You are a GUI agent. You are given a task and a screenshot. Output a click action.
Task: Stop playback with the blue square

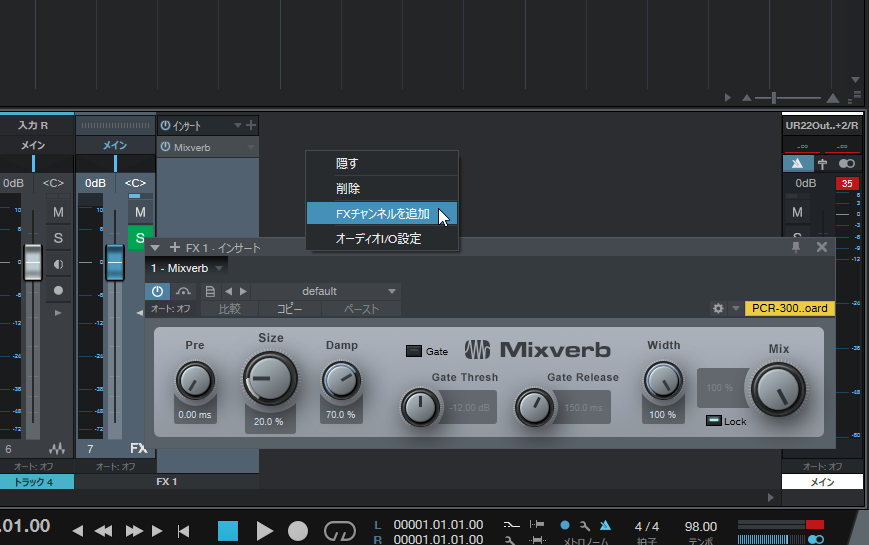coord(228,531)
